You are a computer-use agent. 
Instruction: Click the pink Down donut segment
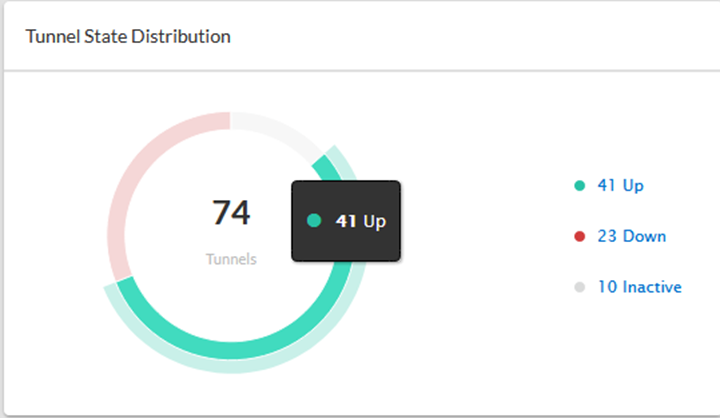coord(122,198)
